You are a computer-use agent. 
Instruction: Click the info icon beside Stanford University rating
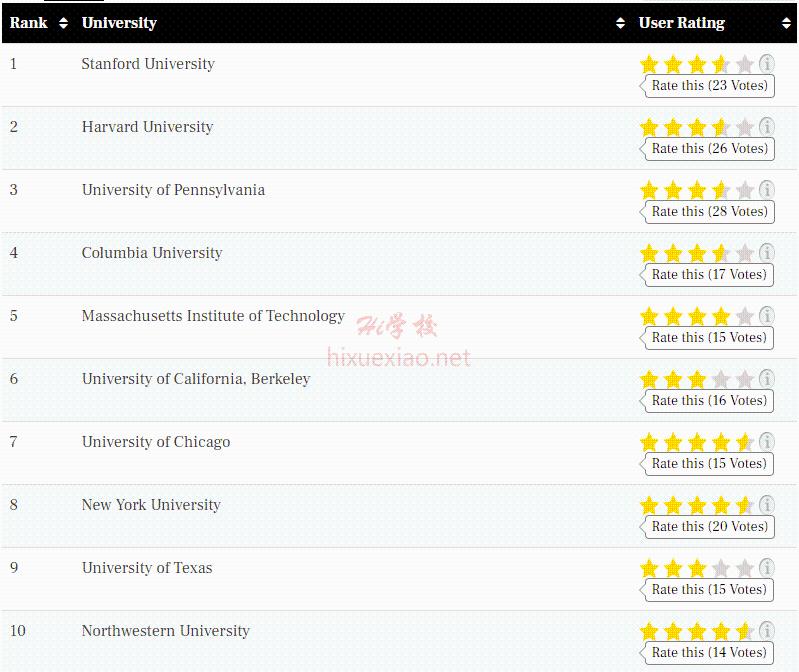tap(766, 64)
